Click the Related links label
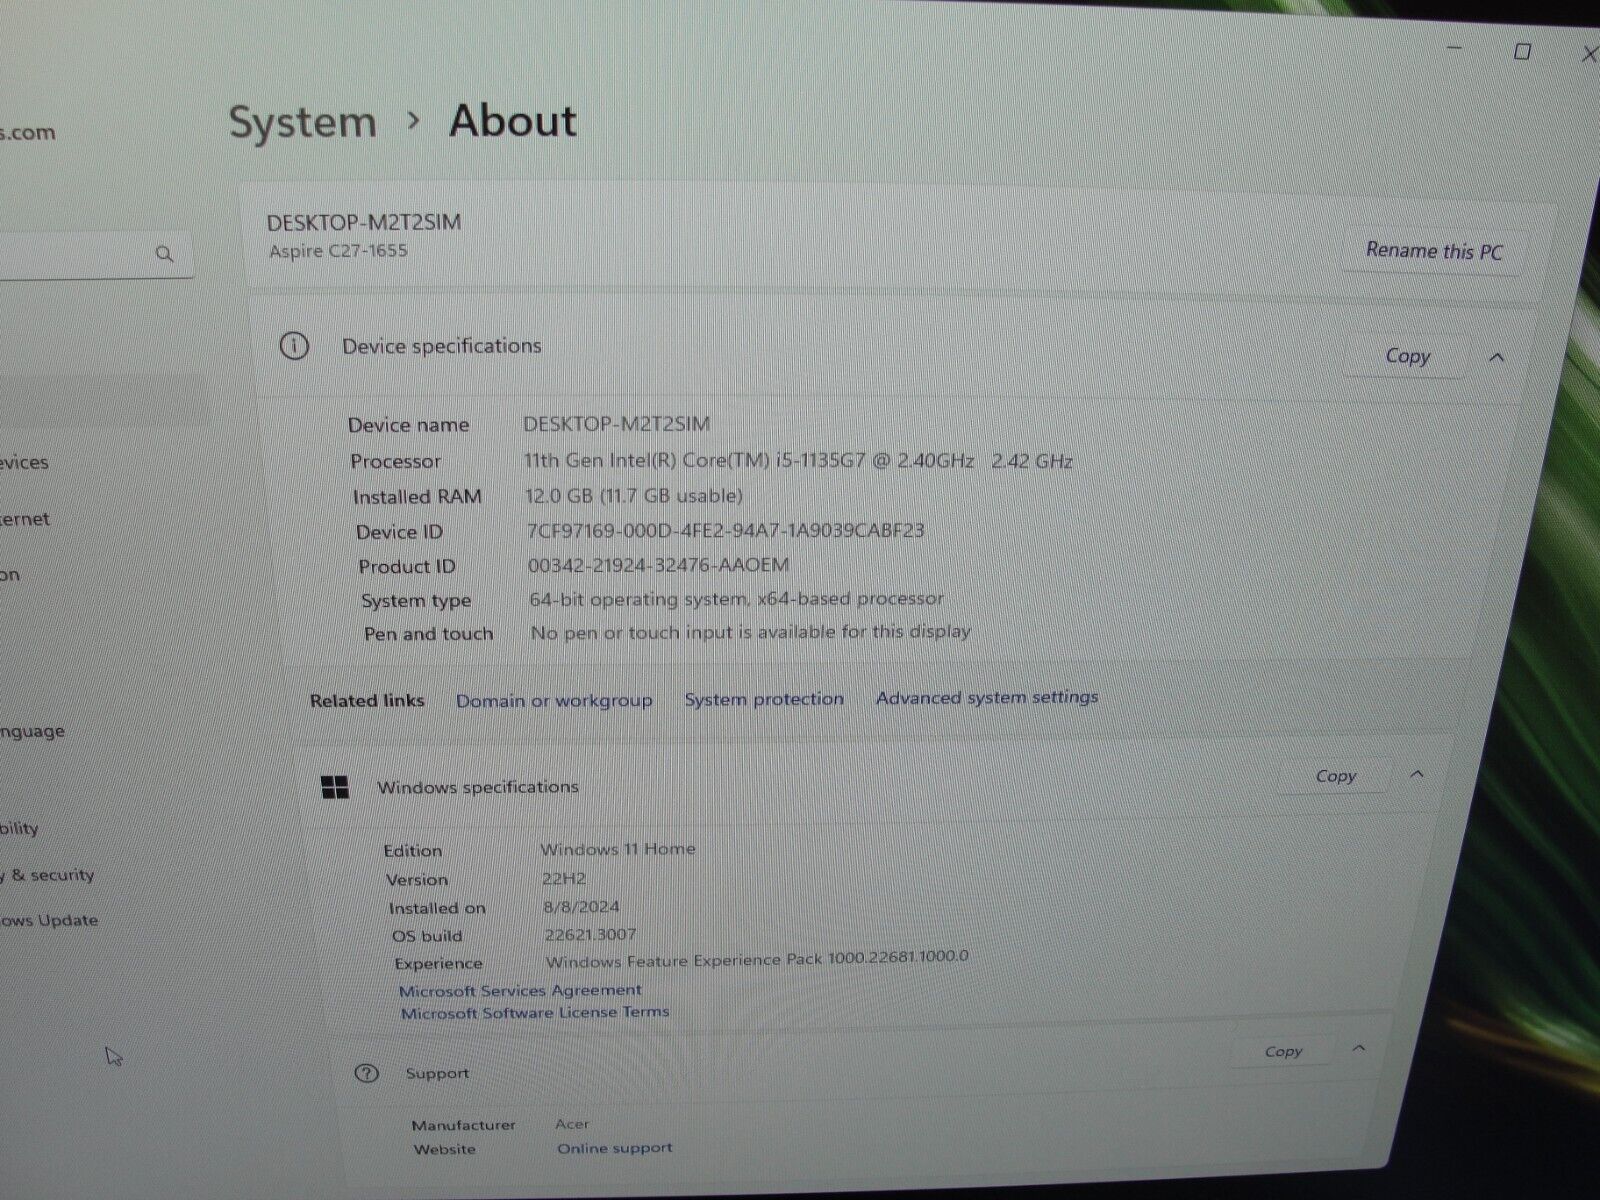The width and height of the screenshot is (1600, 1200). click(x=367, y=701)
